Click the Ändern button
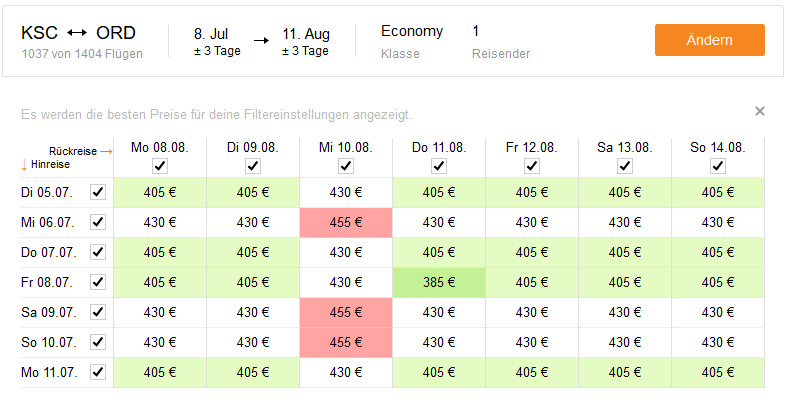Image resolution: width=796 pixels, height=404 pixels. pyautogui.click(x=709, y=40)
